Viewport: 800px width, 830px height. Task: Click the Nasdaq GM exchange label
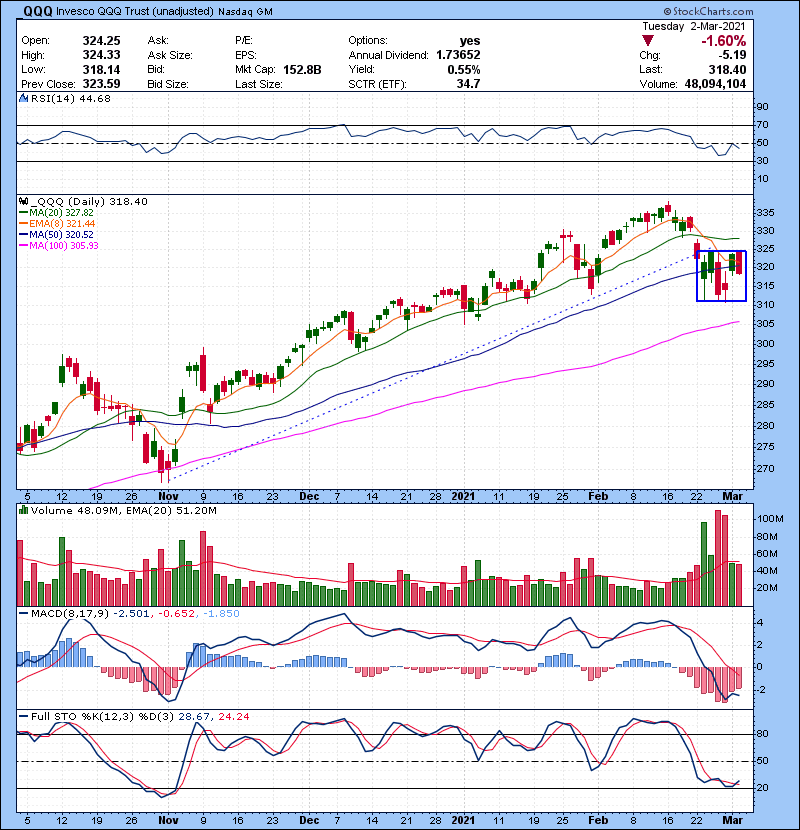(x=246, y=12)
